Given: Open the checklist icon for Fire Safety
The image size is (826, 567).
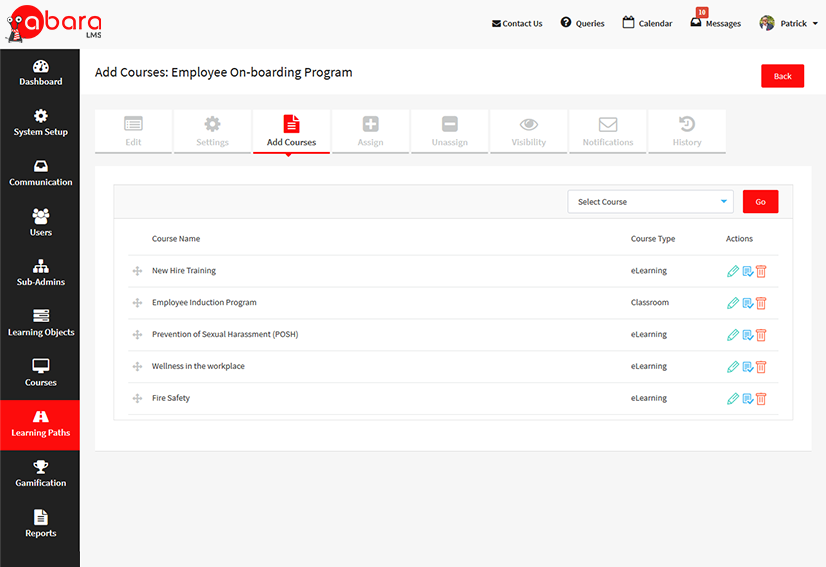Looking at the screenshot, I should pyautogui.click(x=748, y=399).
